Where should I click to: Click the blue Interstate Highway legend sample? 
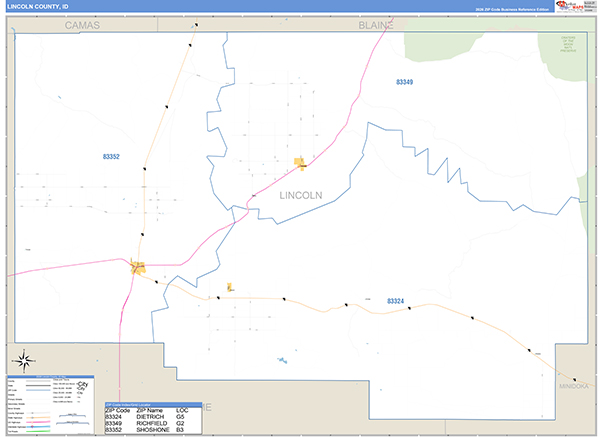click(38, 427)
